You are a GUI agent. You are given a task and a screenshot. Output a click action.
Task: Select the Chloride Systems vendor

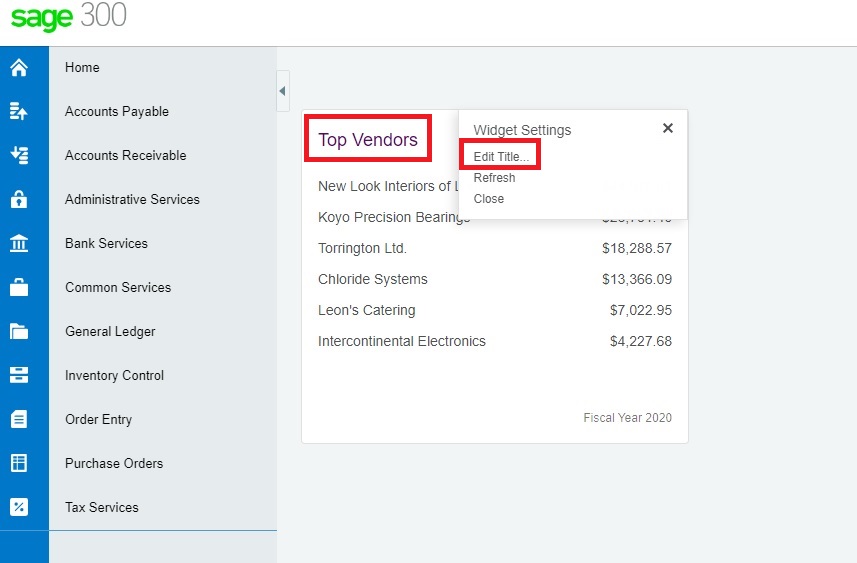click(x=373, y=279)
